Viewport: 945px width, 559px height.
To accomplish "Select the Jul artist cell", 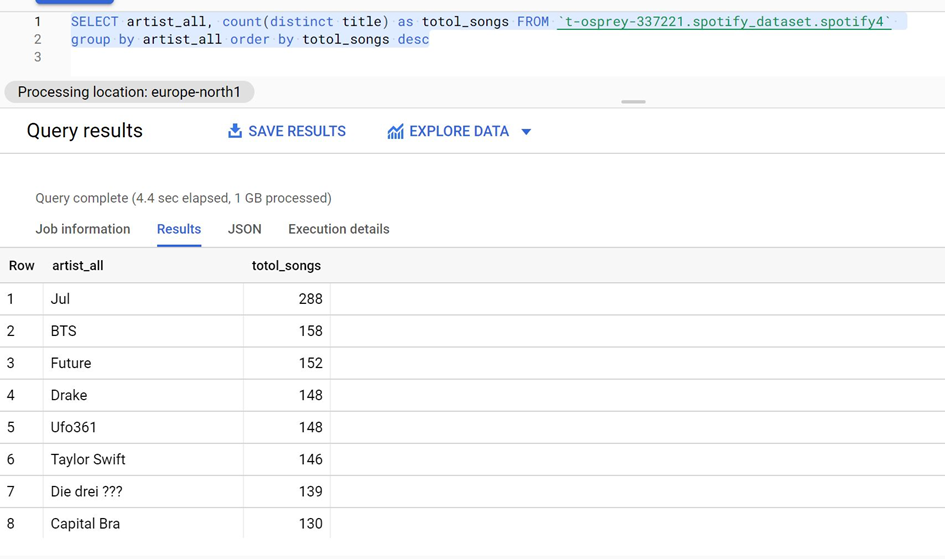I will tap(143, 299).
